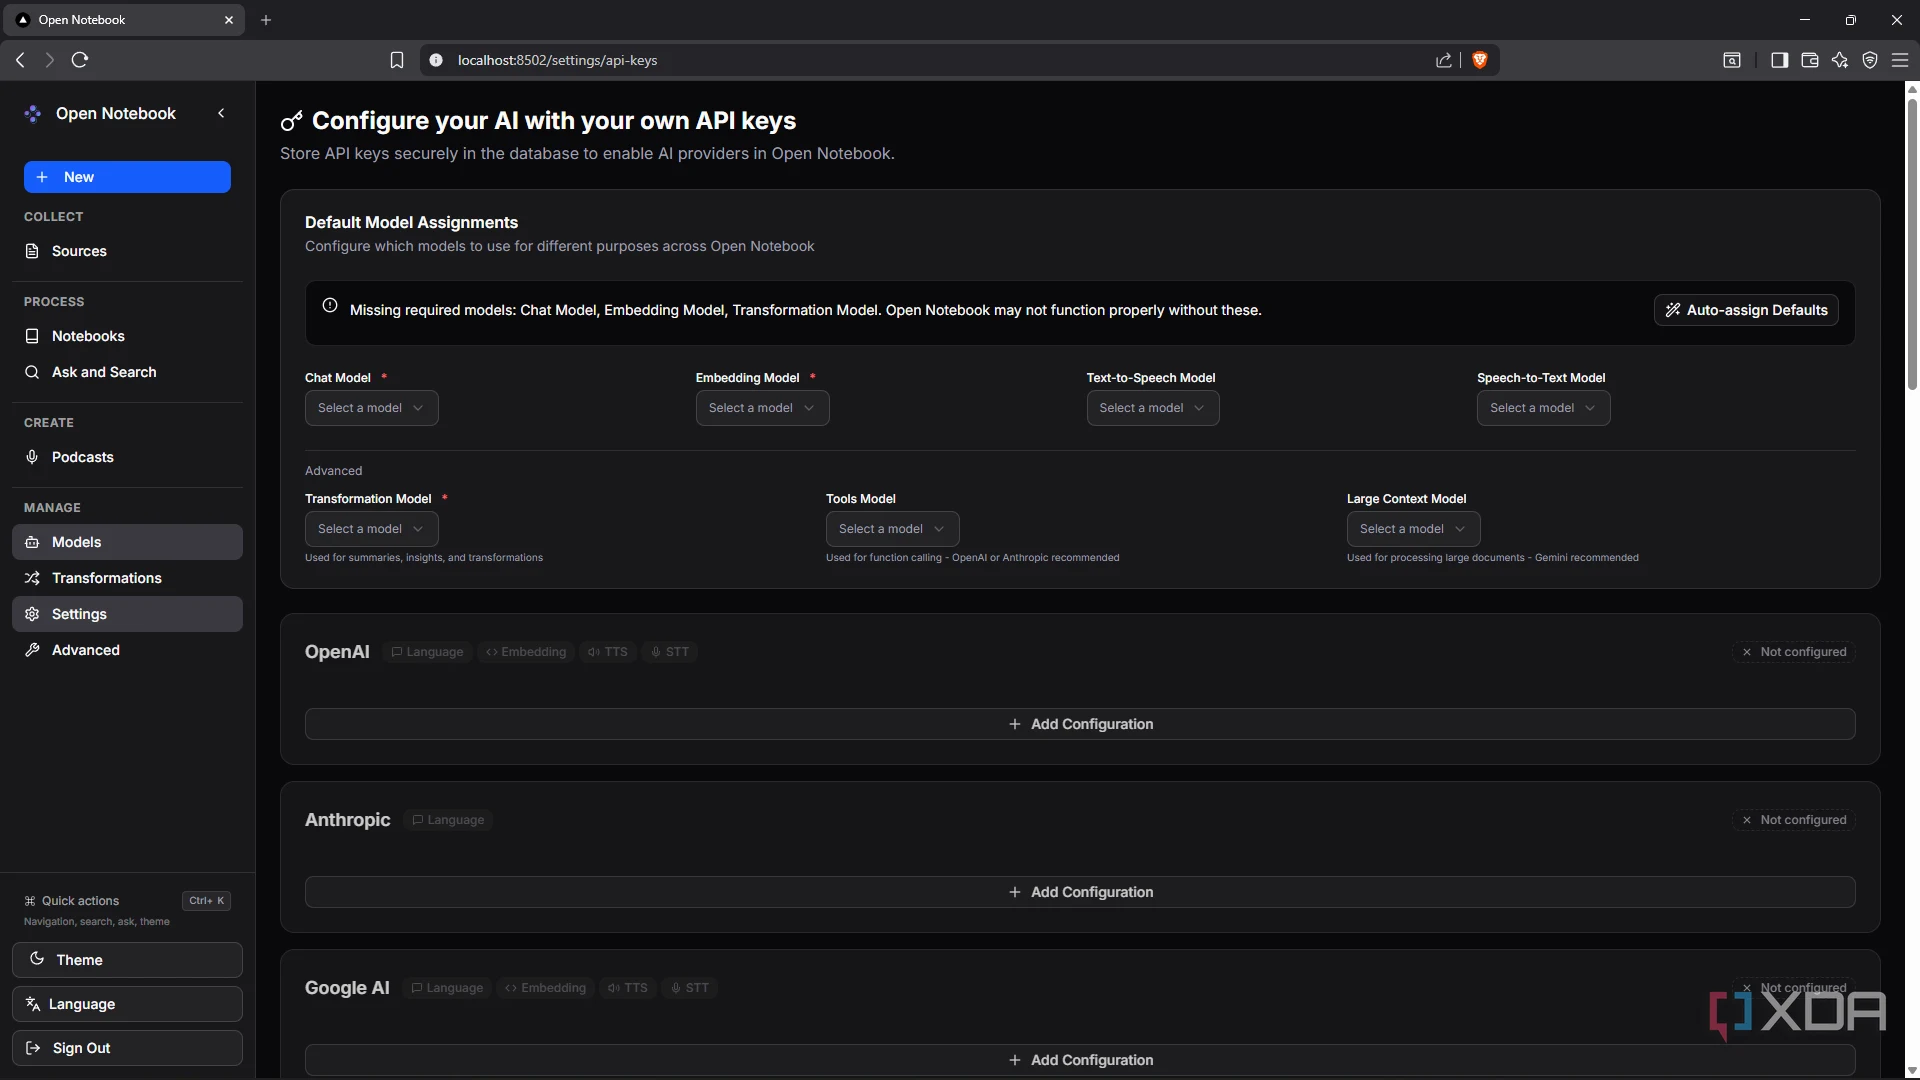1920x1080 pixels.
Task: Click OpenAI Not configured status badge
Action: (x=1794, y=652)
